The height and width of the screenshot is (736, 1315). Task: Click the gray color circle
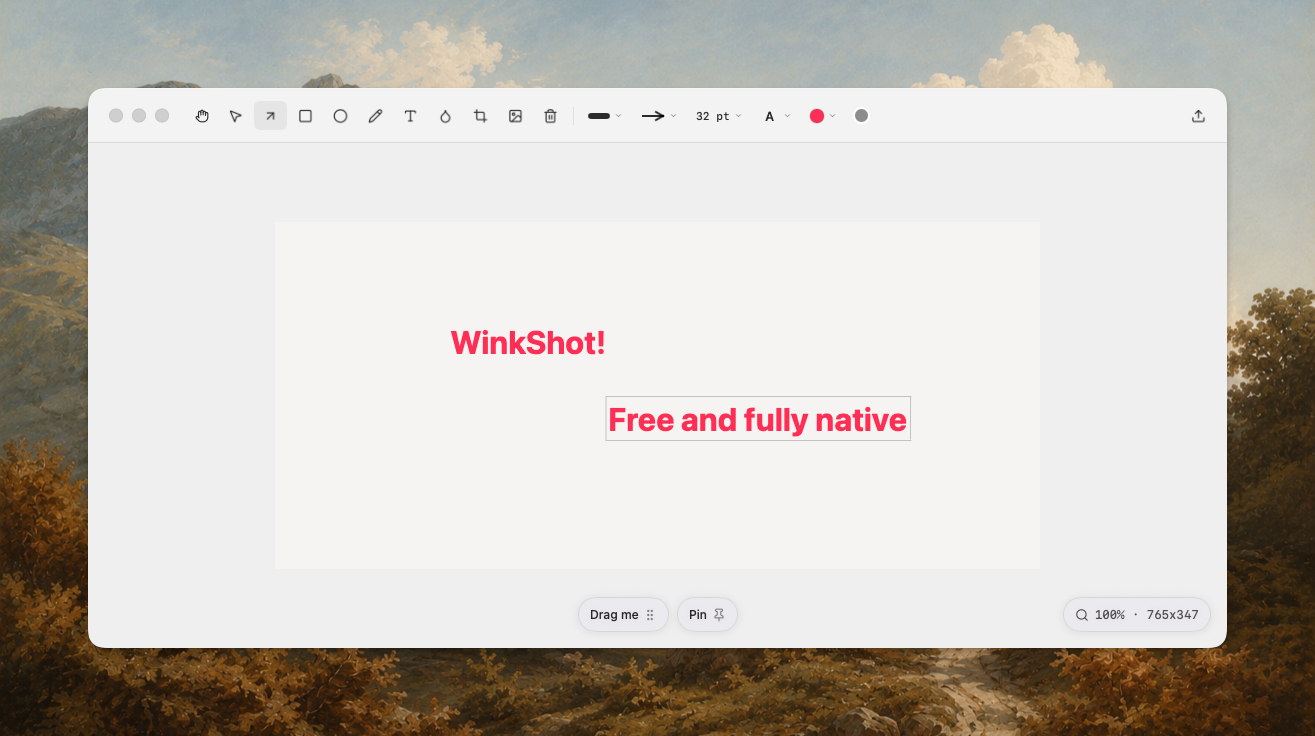pyautogui.click(x=861, y=116)
